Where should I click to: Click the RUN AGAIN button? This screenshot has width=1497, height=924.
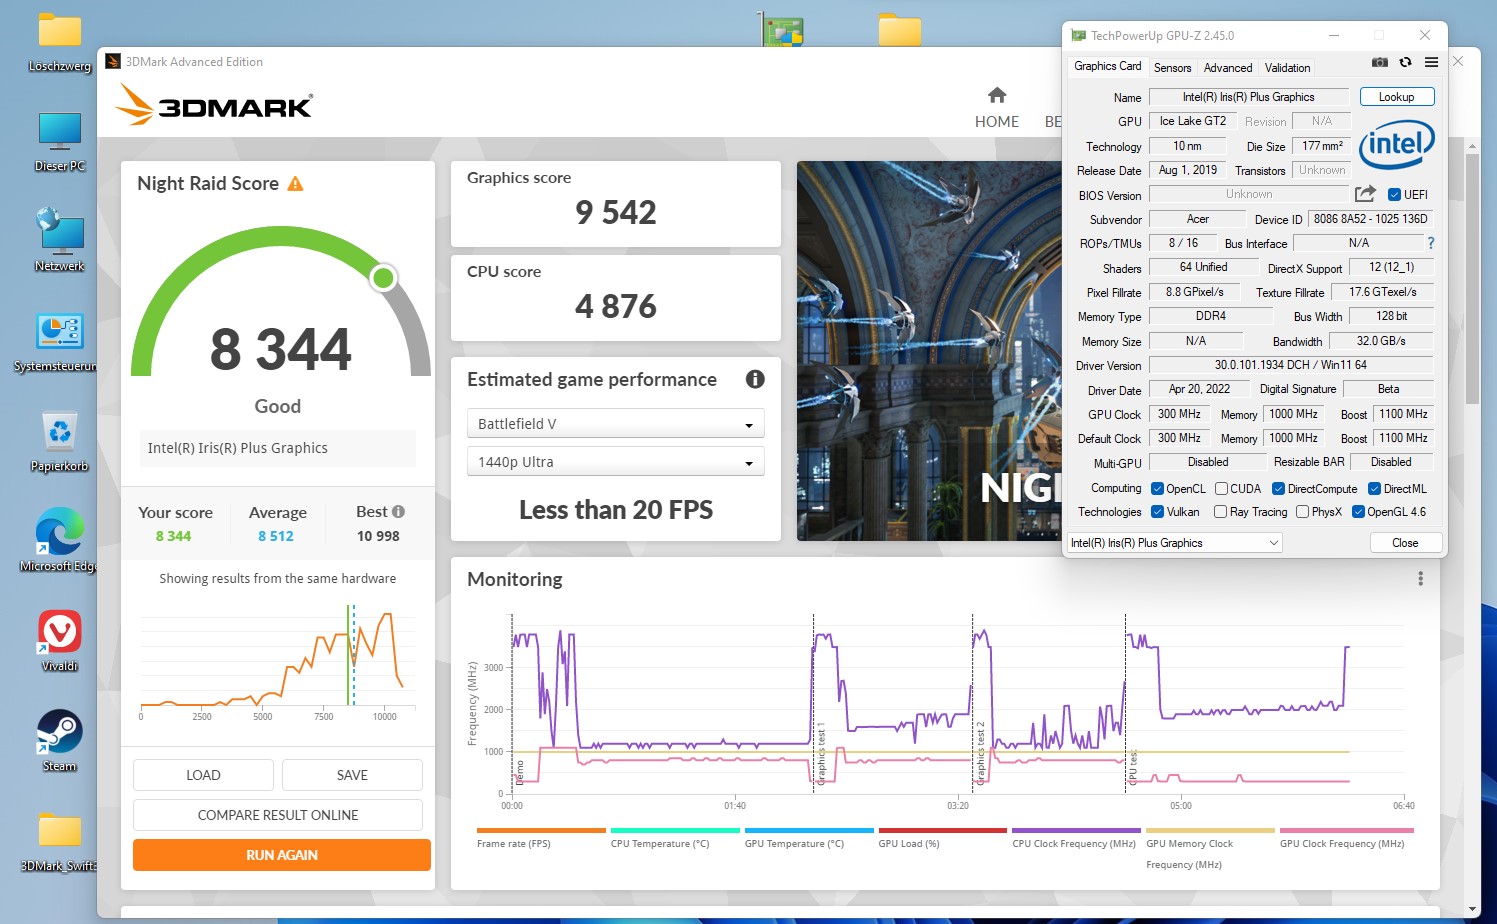pyautogui.click(x=281, y=855)
